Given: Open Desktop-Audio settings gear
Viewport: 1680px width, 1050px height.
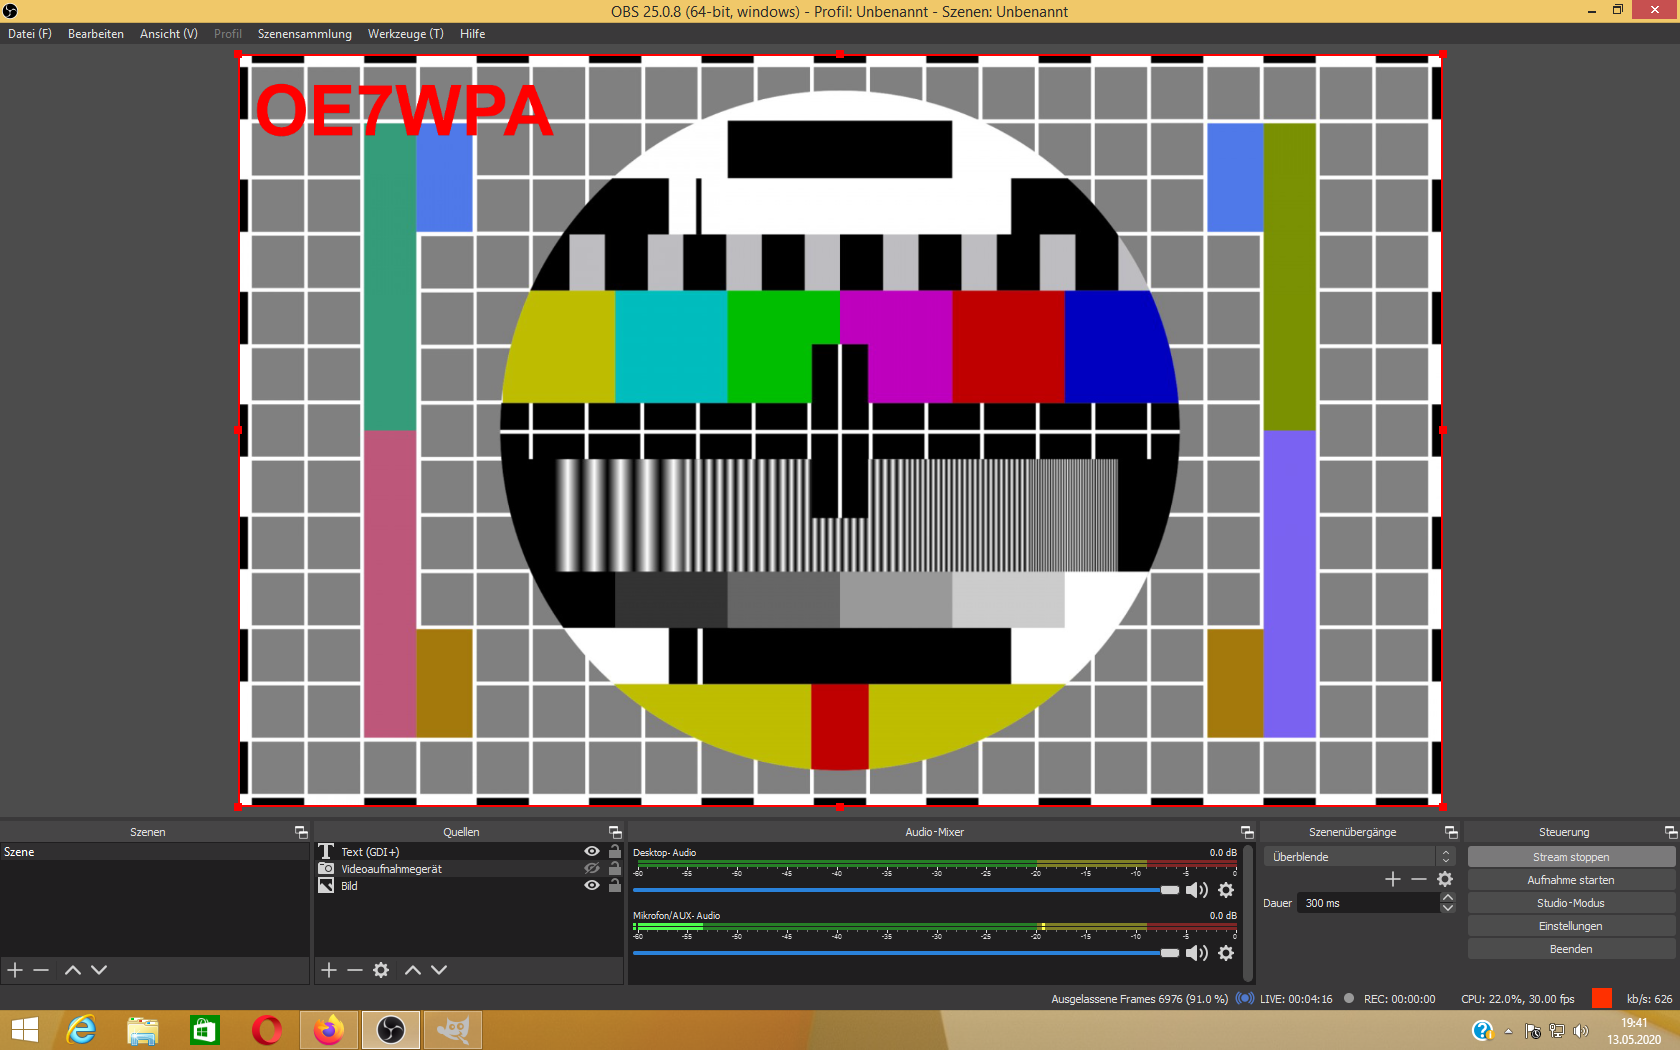Looking at the screenshot, I should click(x=1226, y=890).
